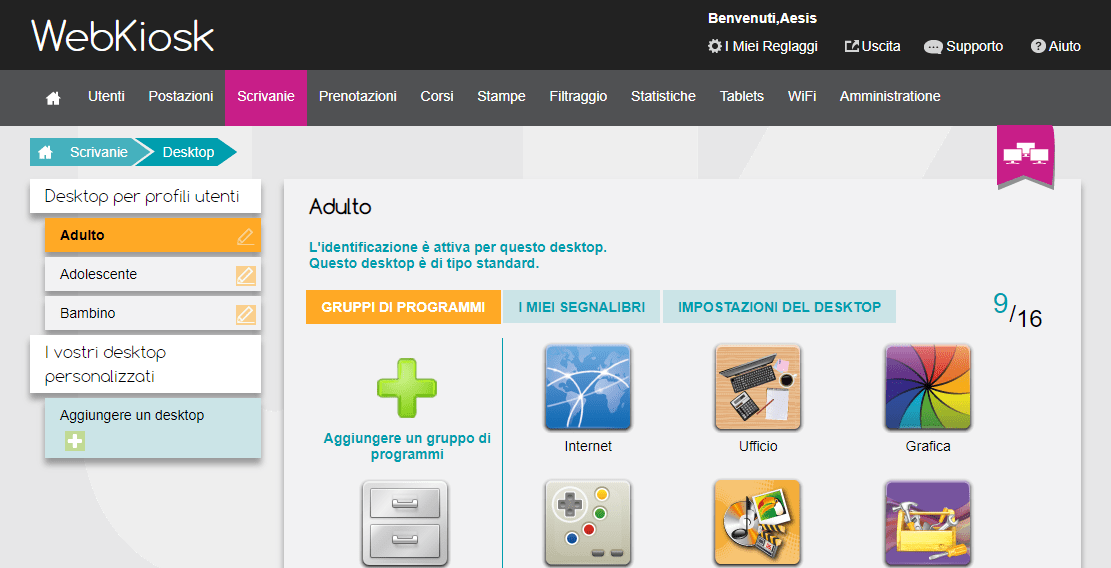Click the question mark Aiuto icon
Viewport: 1111px width, 568px height.
[x=1038, y=46]
